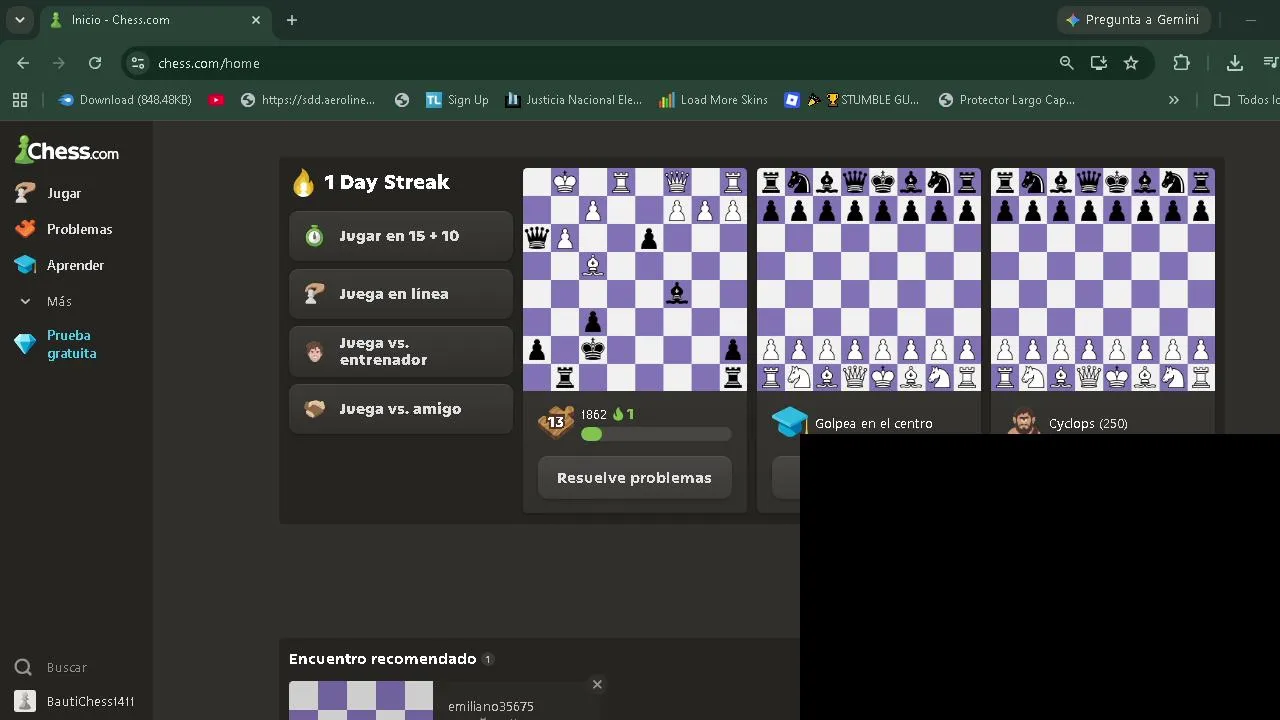Click the install app icon in address bar
Screen dimensions: 1280x720
(1099, 63)
